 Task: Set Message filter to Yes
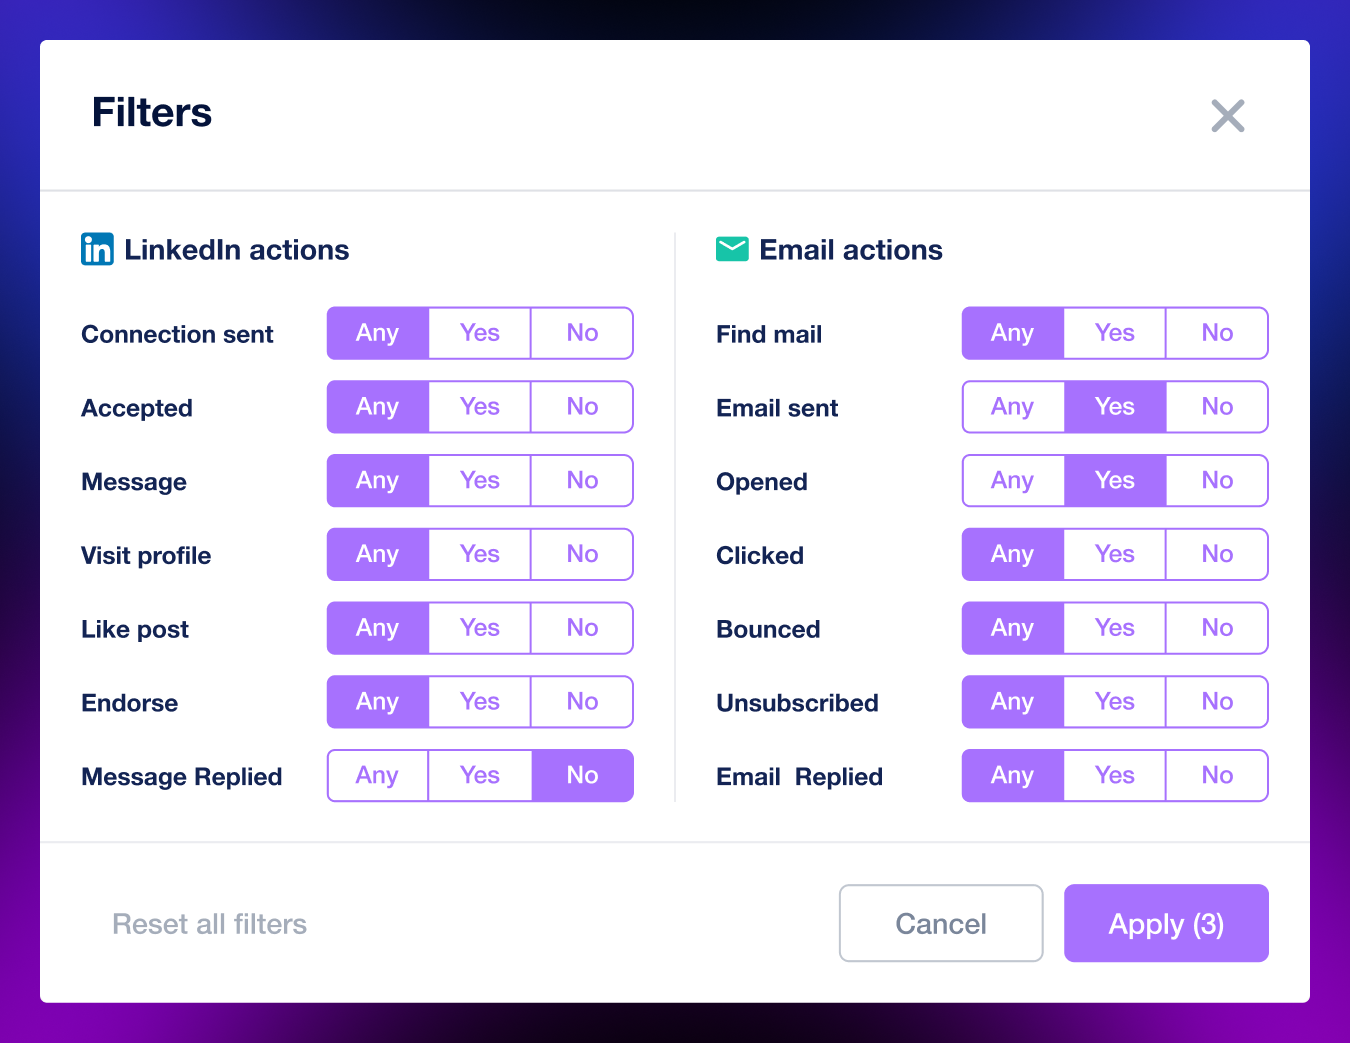tap(480, 481)
